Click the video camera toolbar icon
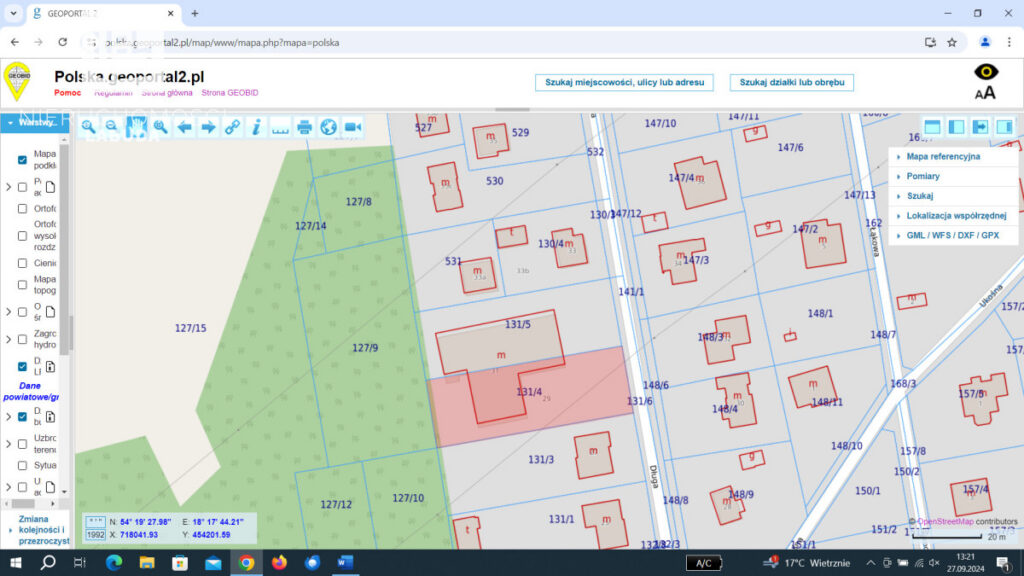This screenshot has width=1024, height=576. coord(352,127)
